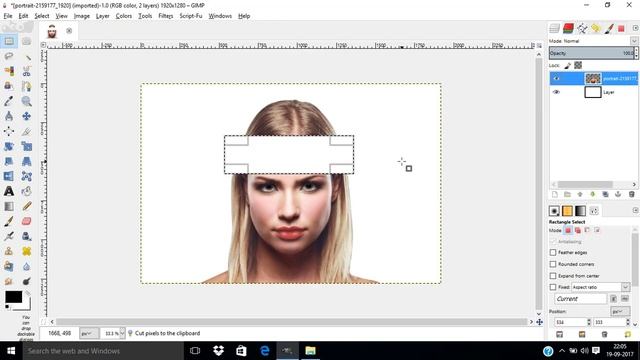Open status bar unit px dropdown
This screenshot has width=640, height=360.
point(89,333)
